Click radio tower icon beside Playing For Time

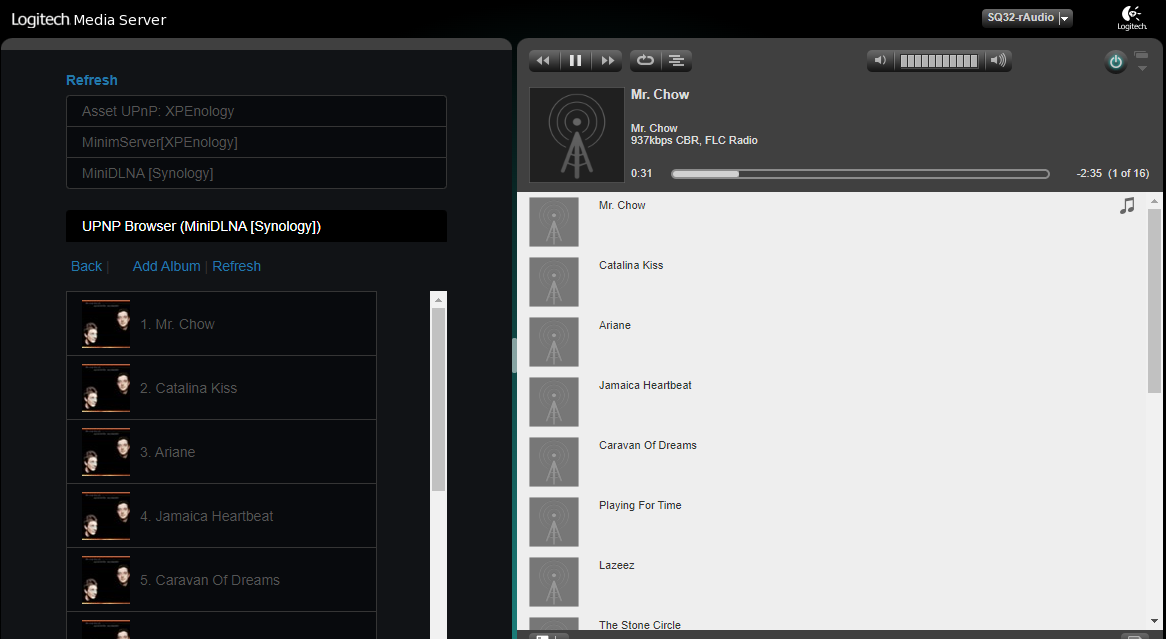coord(554,522)
